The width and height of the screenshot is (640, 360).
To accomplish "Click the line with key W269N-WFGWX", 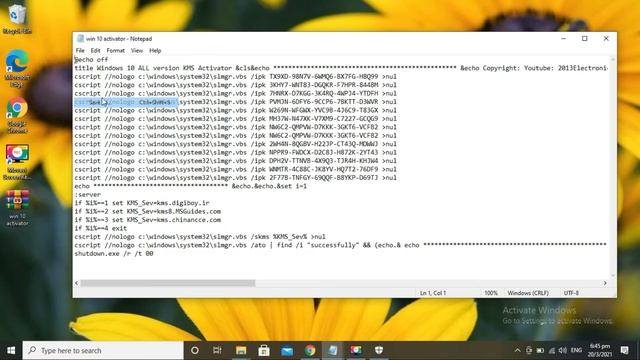I will (x=235, y=110).
